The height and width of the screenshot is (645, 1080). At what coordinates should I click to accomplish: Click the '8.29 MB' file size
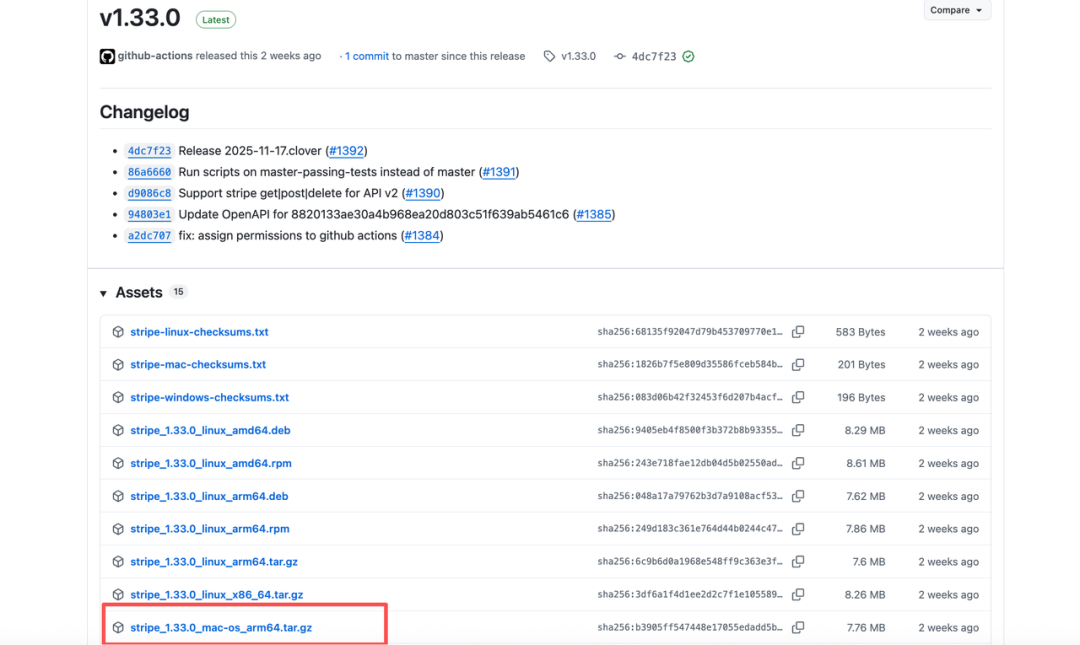865,430
